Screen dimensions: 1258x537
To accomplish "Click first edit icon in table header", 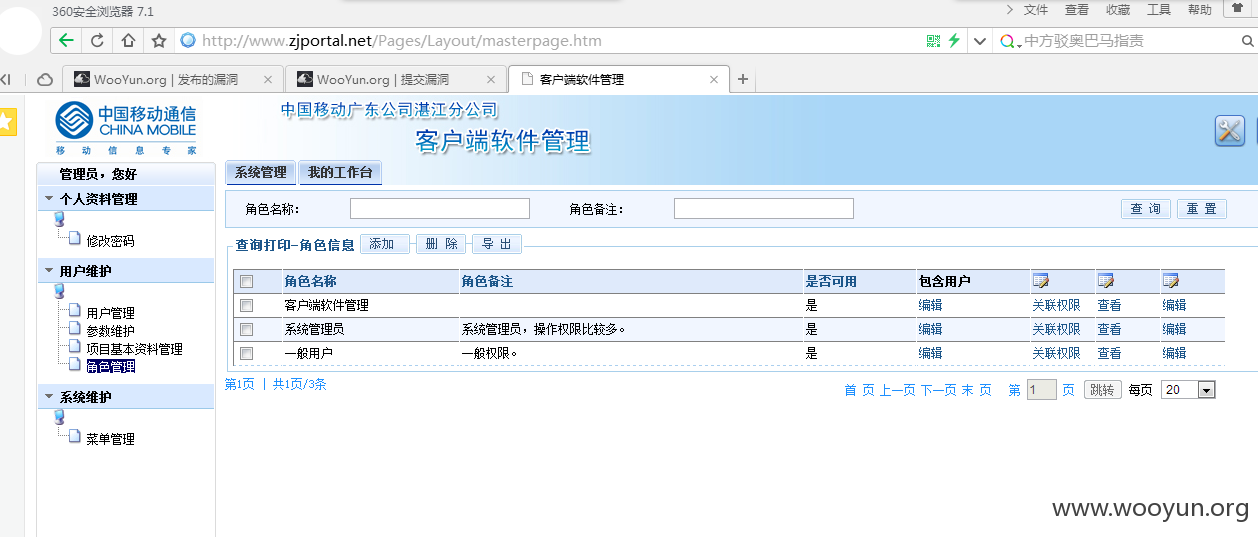I will pyautogui.click(x=1040, y=281).
